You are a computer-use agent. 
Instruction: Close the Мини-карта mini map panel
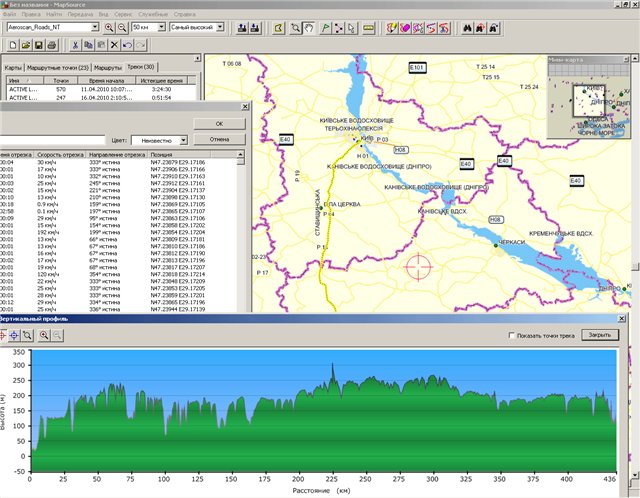point(626,60)
